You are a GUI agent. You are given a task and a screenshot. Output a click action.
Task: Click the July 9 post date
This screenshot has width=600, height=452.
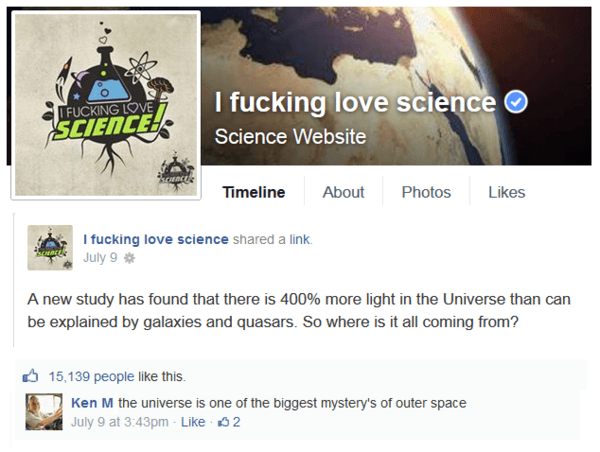coord(100,258)
